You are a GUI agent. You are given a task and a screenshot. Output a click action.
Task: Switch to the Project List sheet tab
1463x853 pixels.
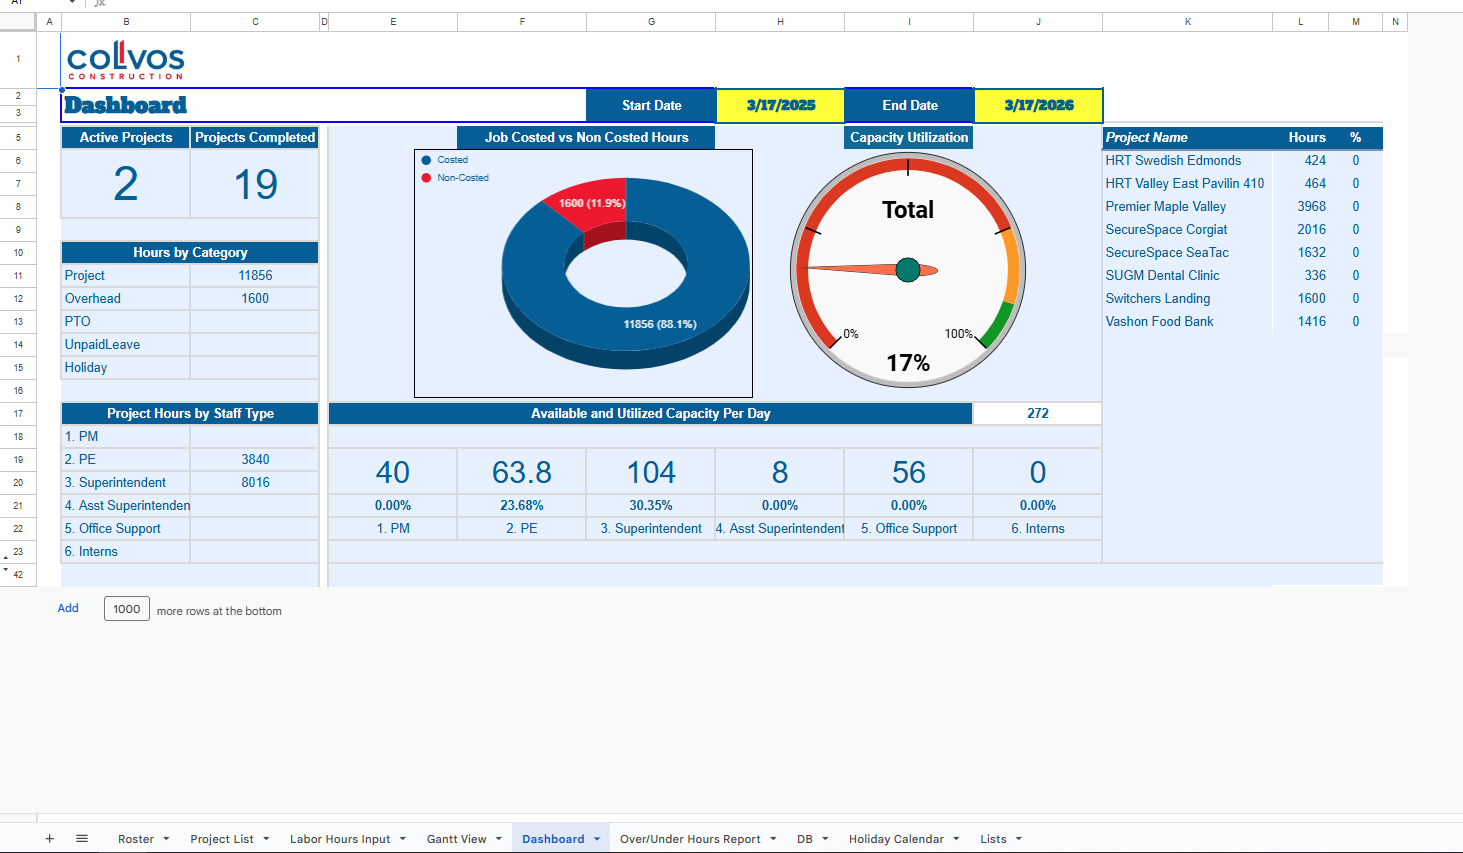pos(221,839)
